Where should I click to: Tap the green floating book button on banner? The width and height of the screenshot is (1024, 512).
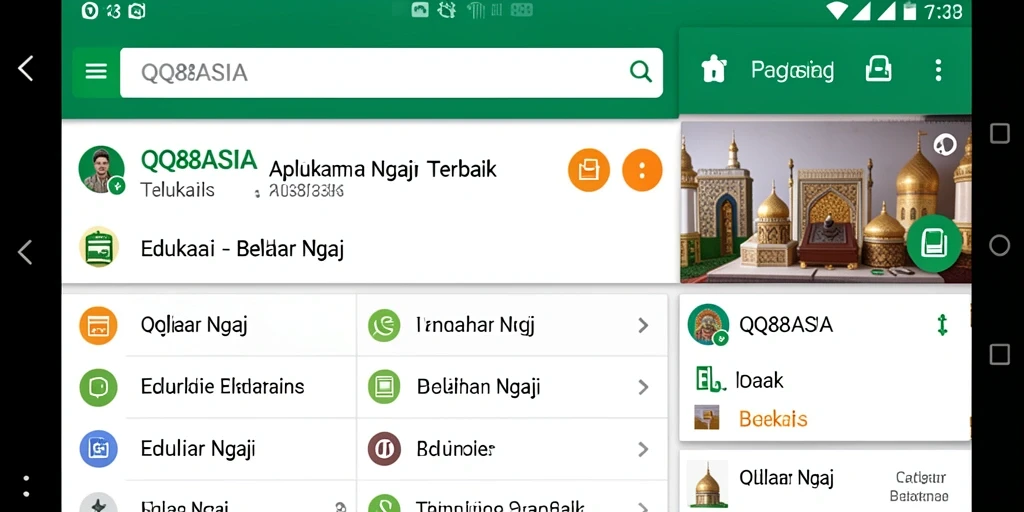[934, 244]
